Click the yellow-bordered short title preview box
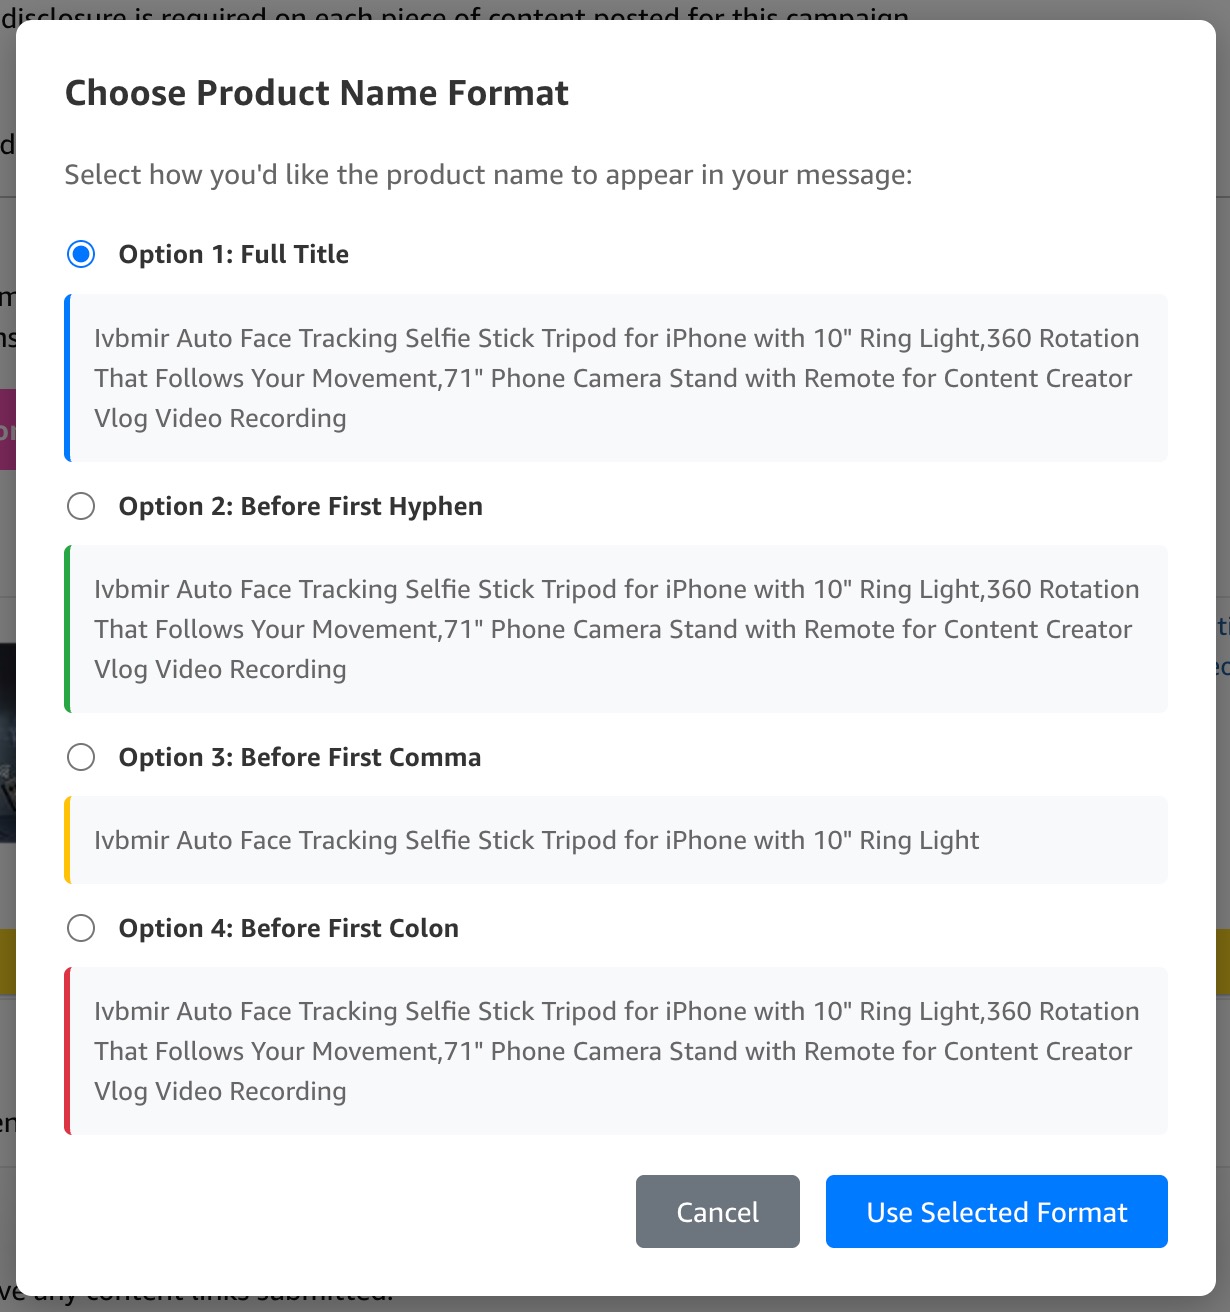This screenshot has height=1312, width=1230. point(616,840)
